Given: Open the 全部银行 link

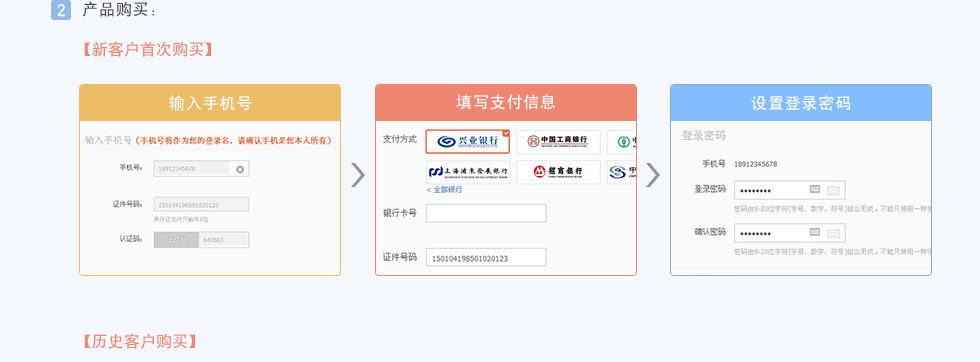Looking at the screenshot, I should coord(444,189).
